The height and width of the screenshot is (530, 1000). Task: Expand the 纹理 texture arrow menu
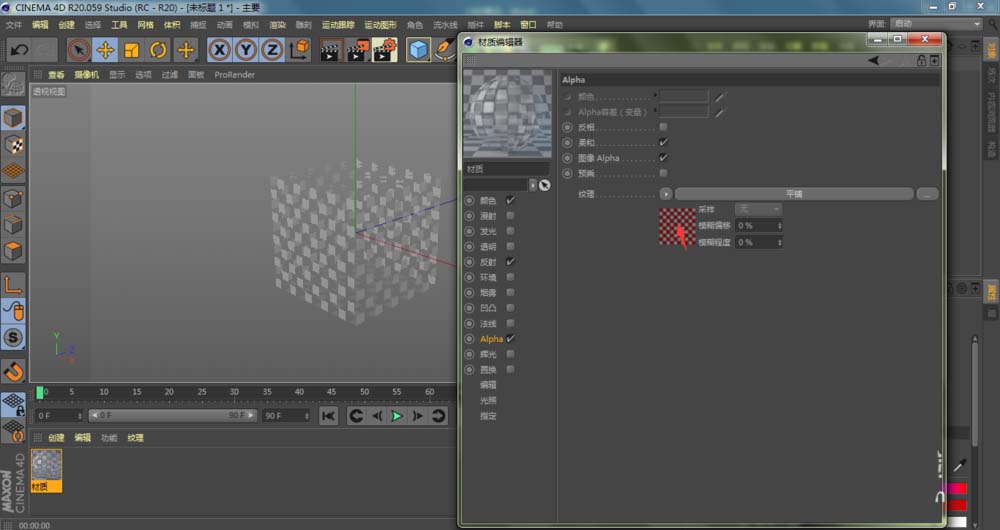point(665,194)
